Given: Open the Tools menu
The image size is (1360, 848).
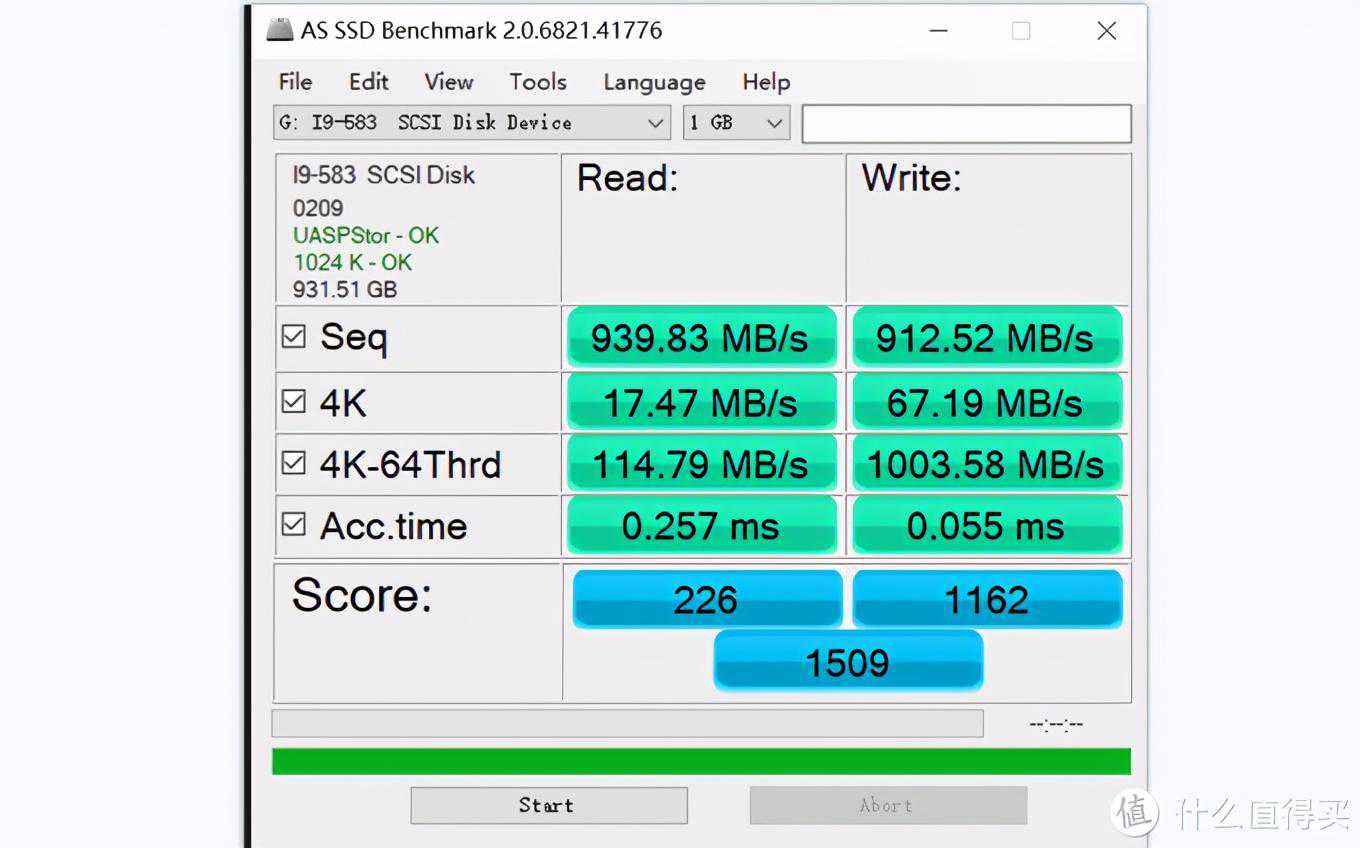Looking at the screenshot, I should 538,82.
